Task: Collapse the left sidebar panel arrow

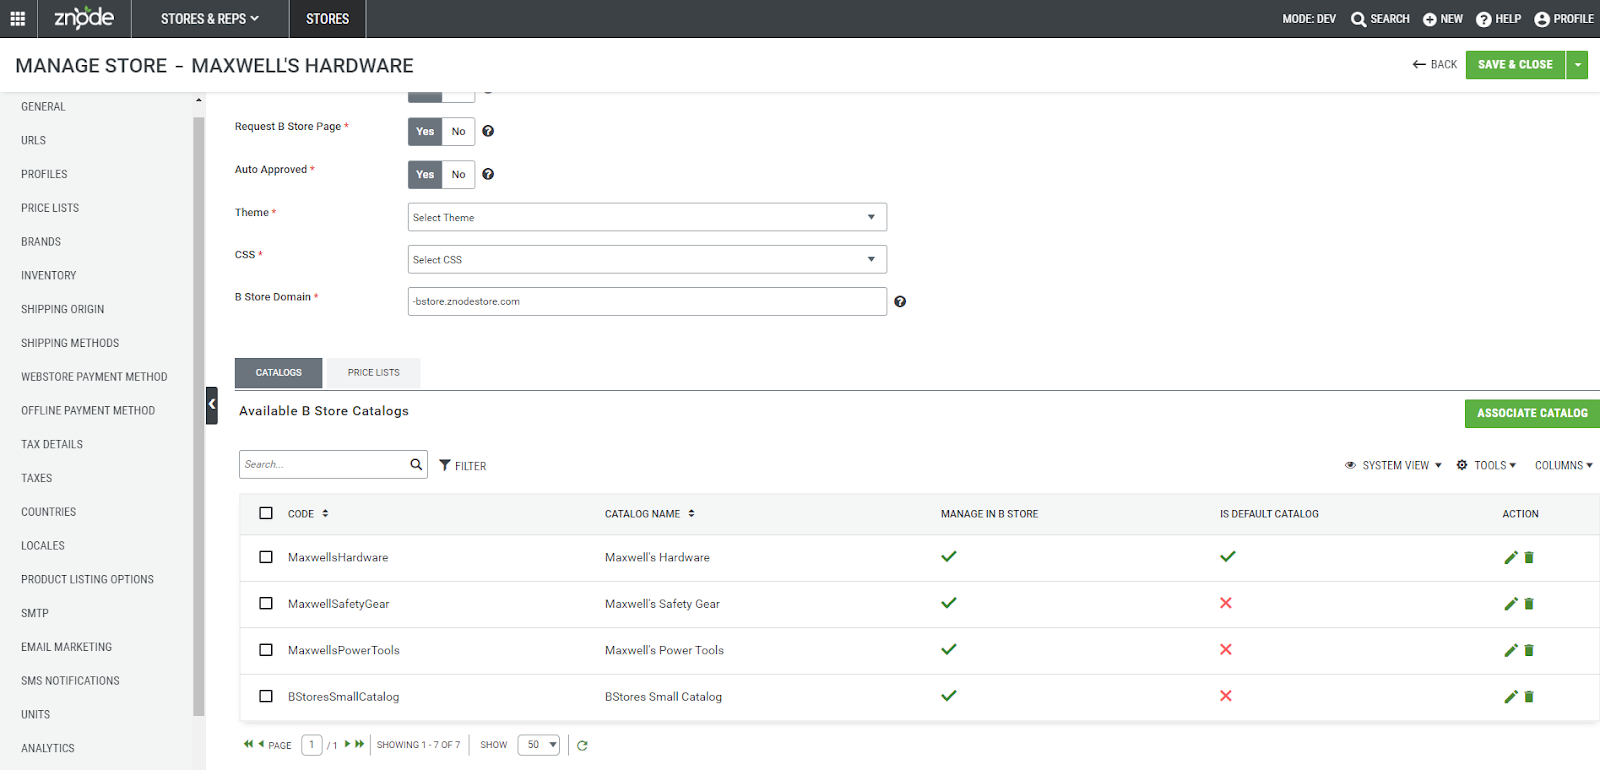Action: pos(212,405)
